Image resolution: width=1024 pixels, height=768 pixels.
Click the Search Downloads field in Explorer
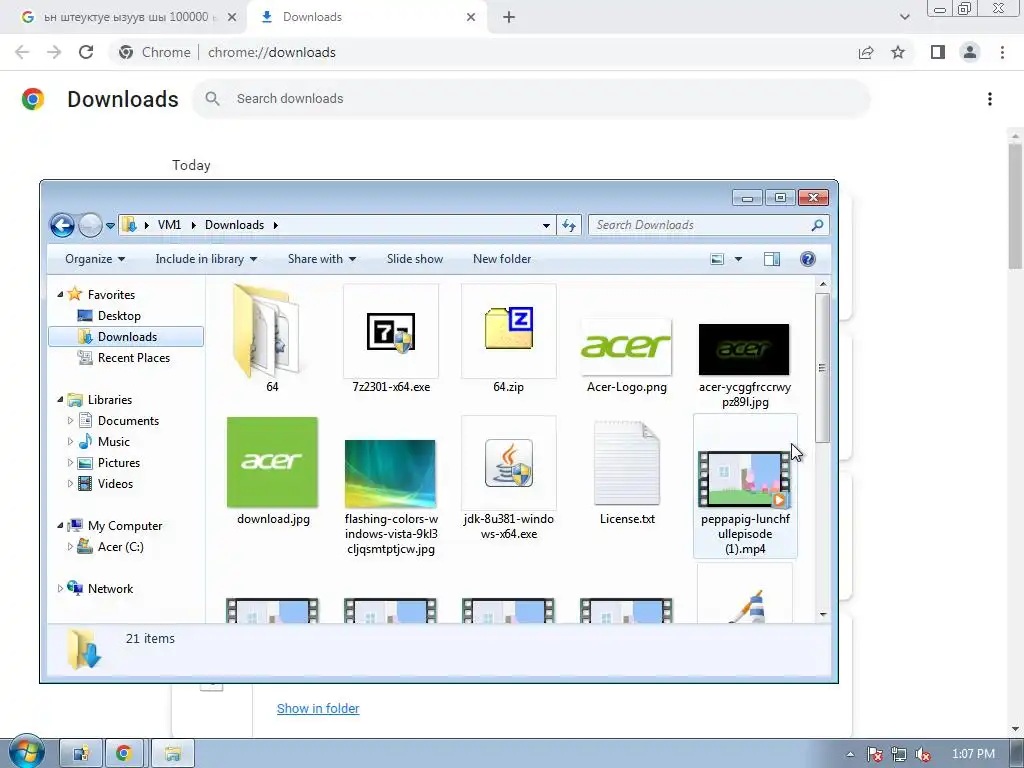coord(709,225)
